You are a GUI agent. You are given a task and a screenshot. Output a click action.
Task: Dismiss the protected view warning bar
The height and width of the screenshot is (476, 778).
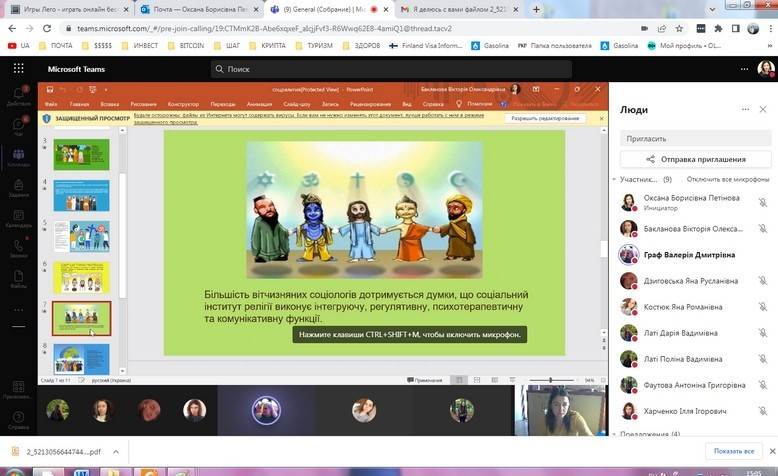(601, 119)
